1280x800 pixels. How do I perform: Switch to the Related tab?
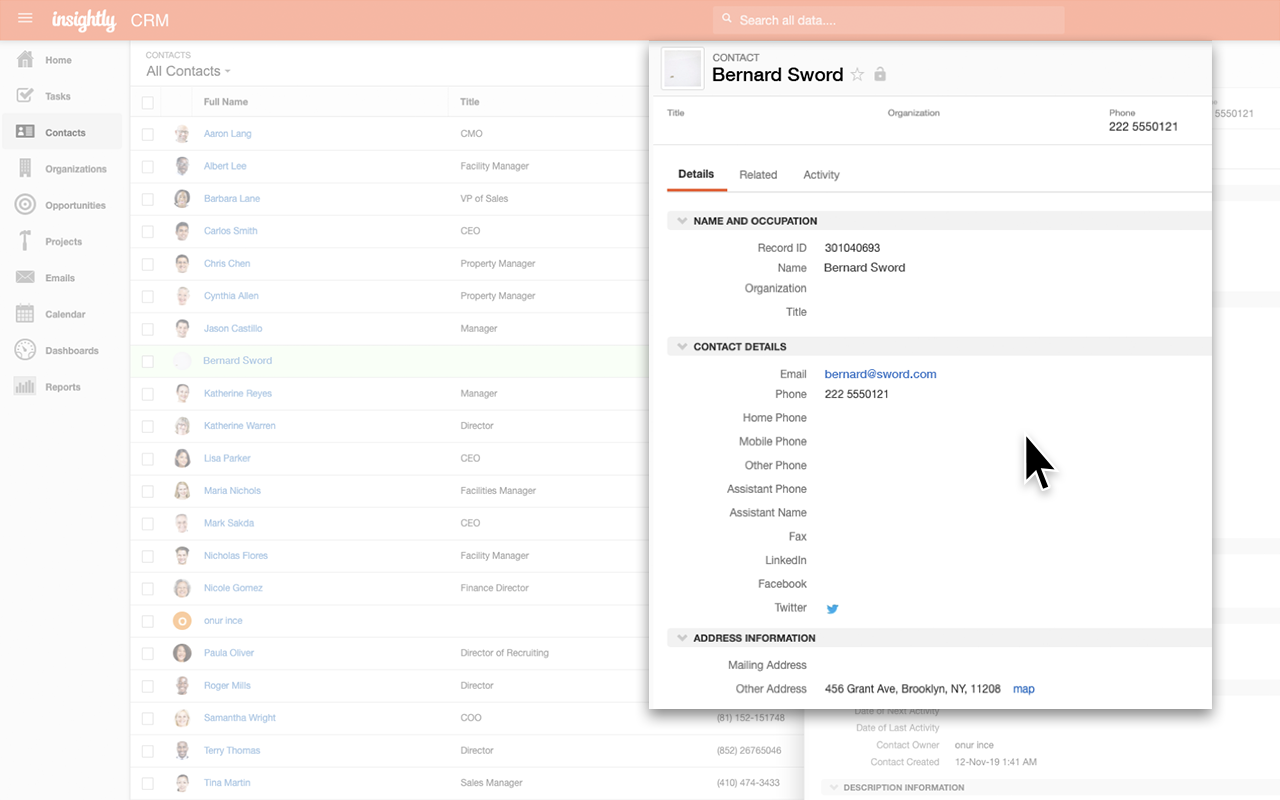point(758,174)
